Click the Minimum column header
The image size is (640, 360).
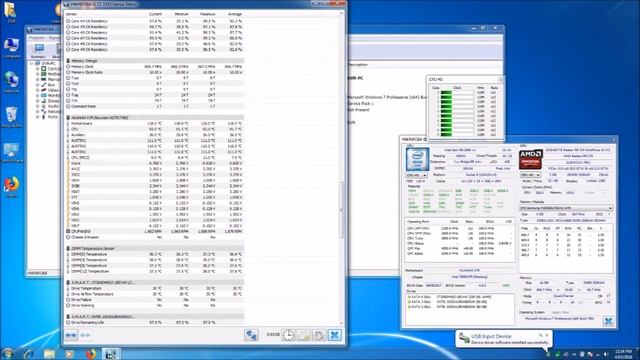(x=181, y=14)
